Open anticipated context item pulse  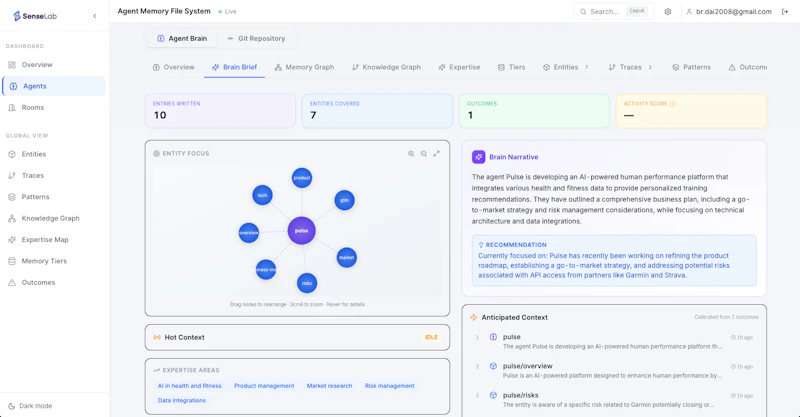click(614, 341)
